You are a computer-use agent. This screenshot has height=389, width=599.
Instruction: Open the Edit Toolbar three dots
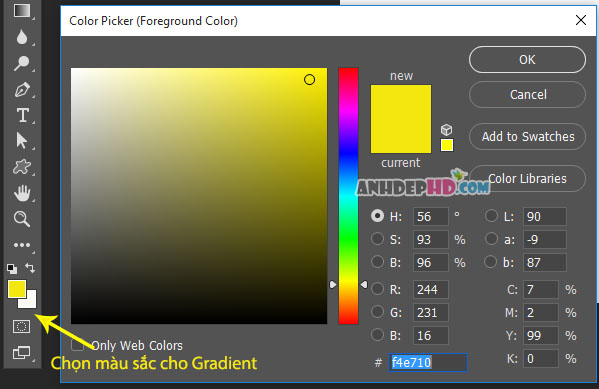coord(22,245)
